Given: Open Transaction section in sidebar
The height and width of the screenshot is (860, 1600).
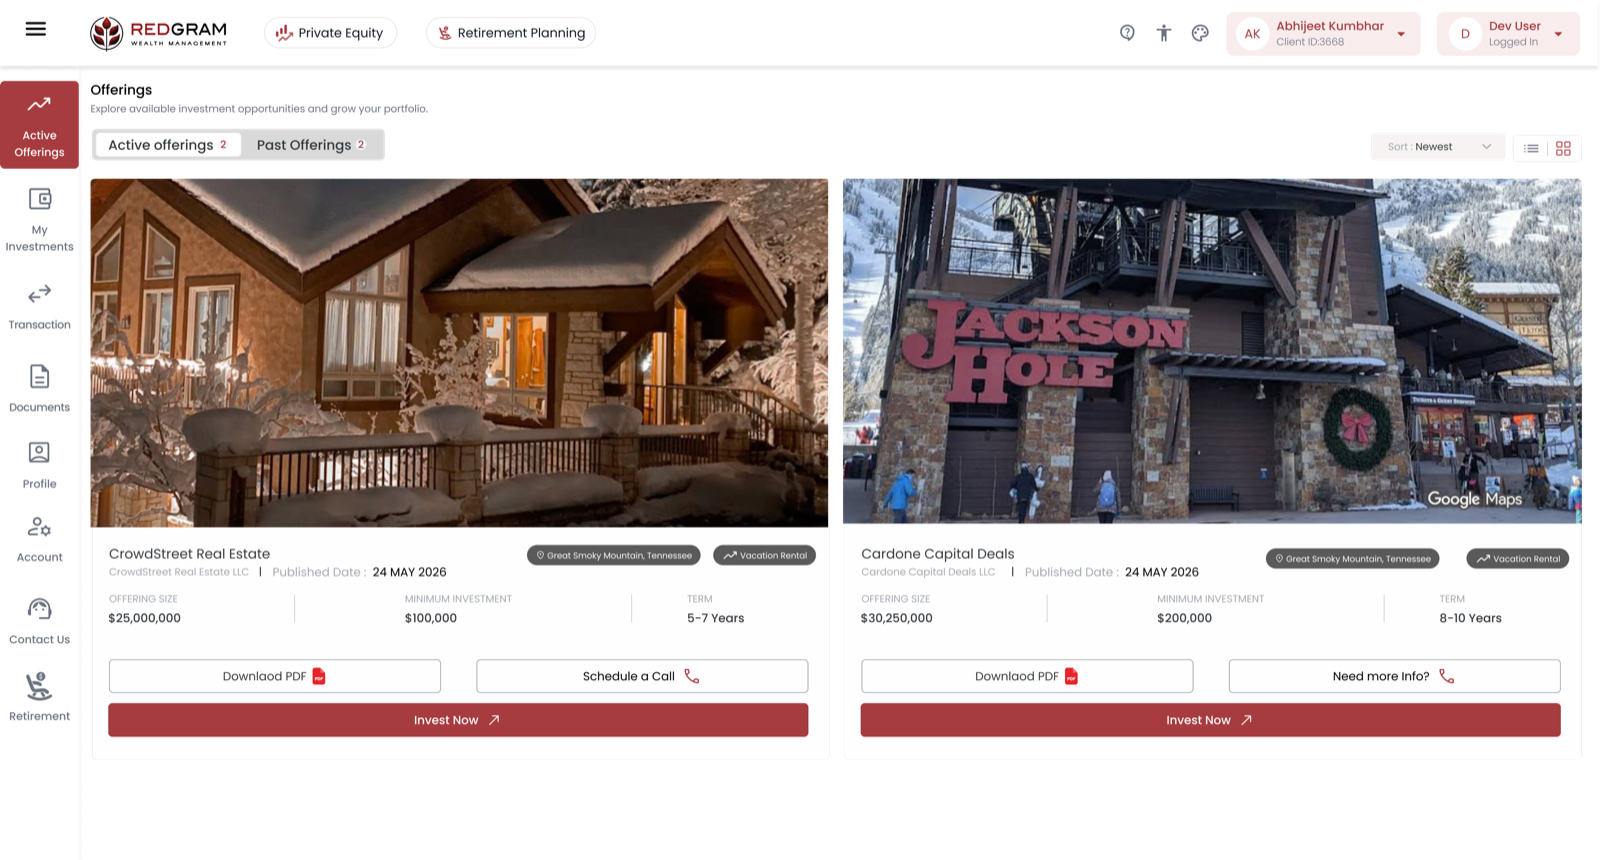Looking at the screenshot, I should pos(39,307).
